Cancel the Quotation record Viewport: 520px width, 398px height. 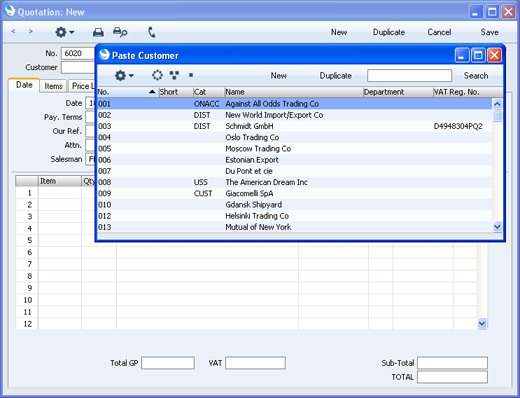[439, 32]
